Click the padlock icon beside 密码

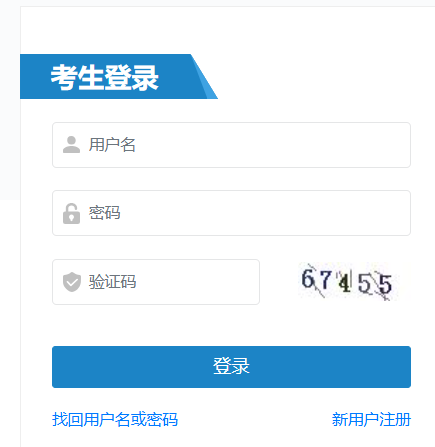[71, 213]
